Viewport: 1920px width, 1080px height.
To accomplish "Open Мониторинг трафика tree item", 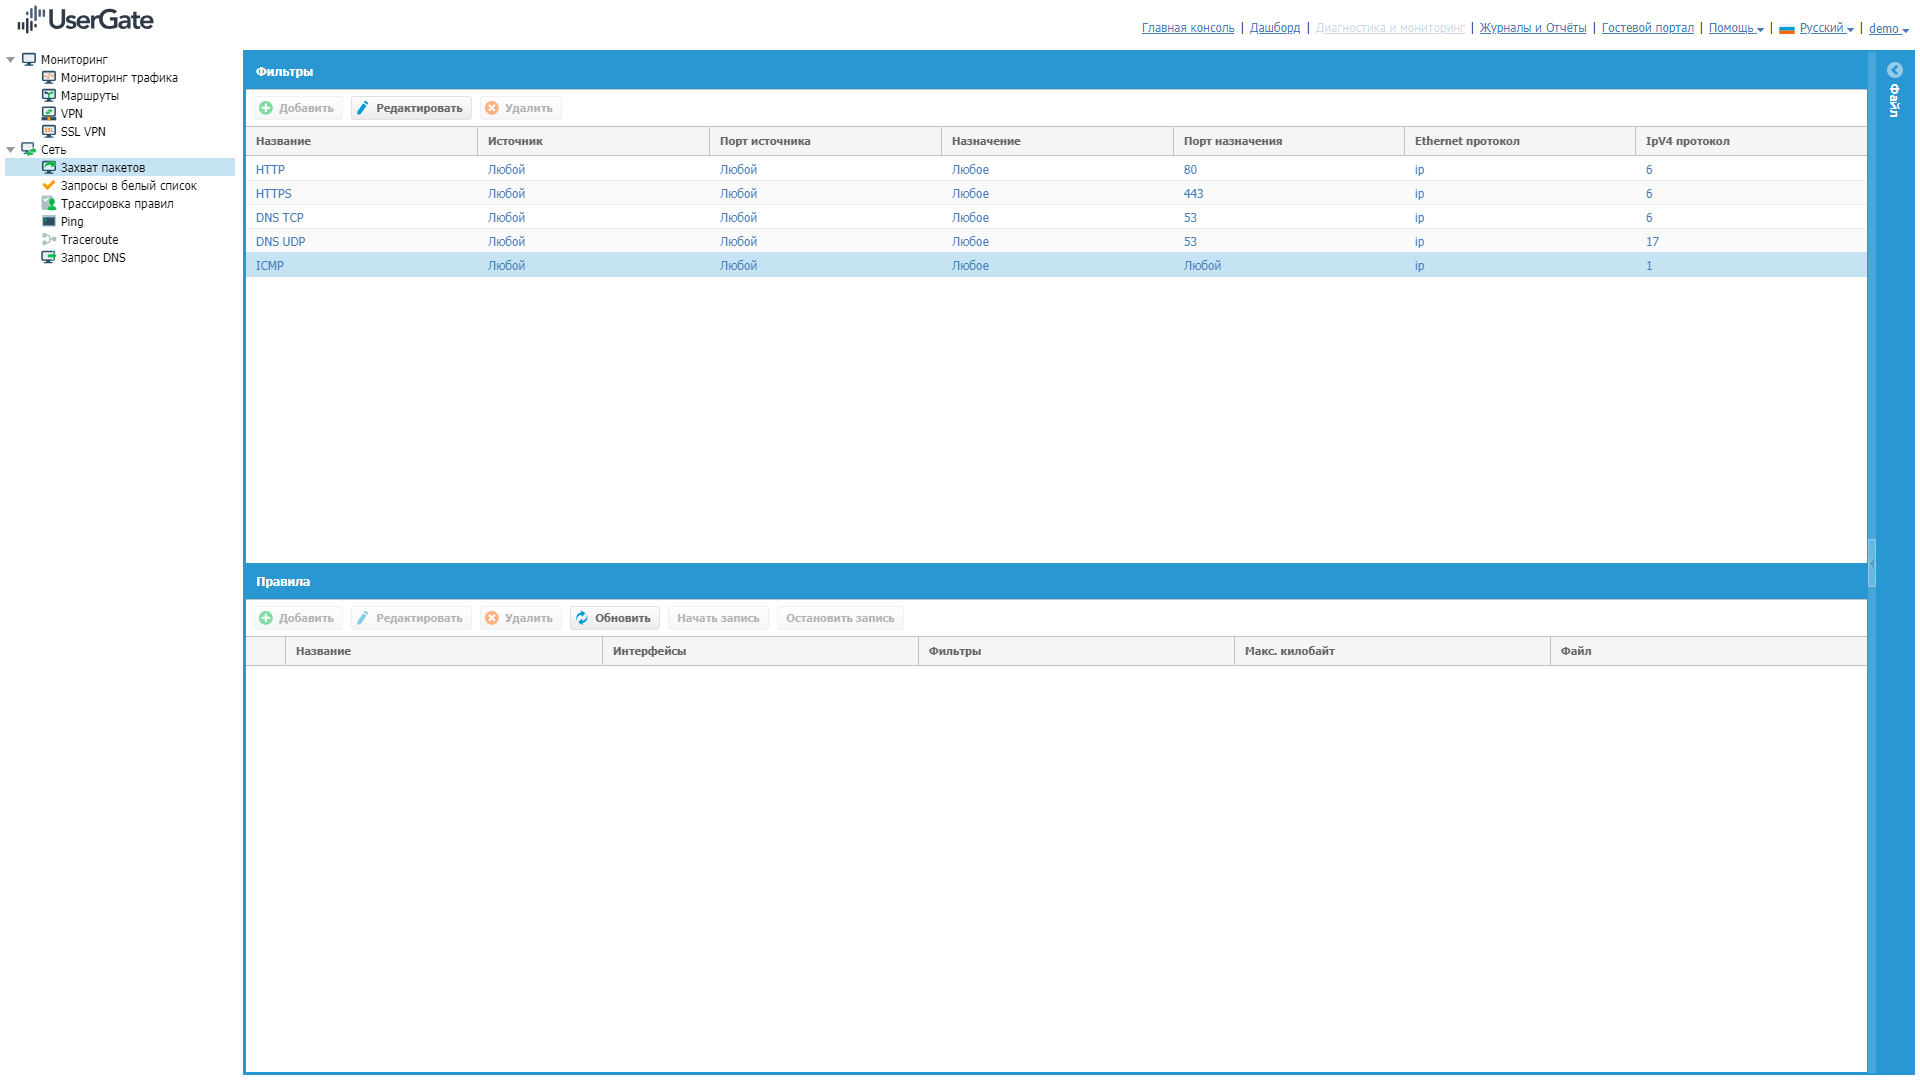I will tap(119, 78).
